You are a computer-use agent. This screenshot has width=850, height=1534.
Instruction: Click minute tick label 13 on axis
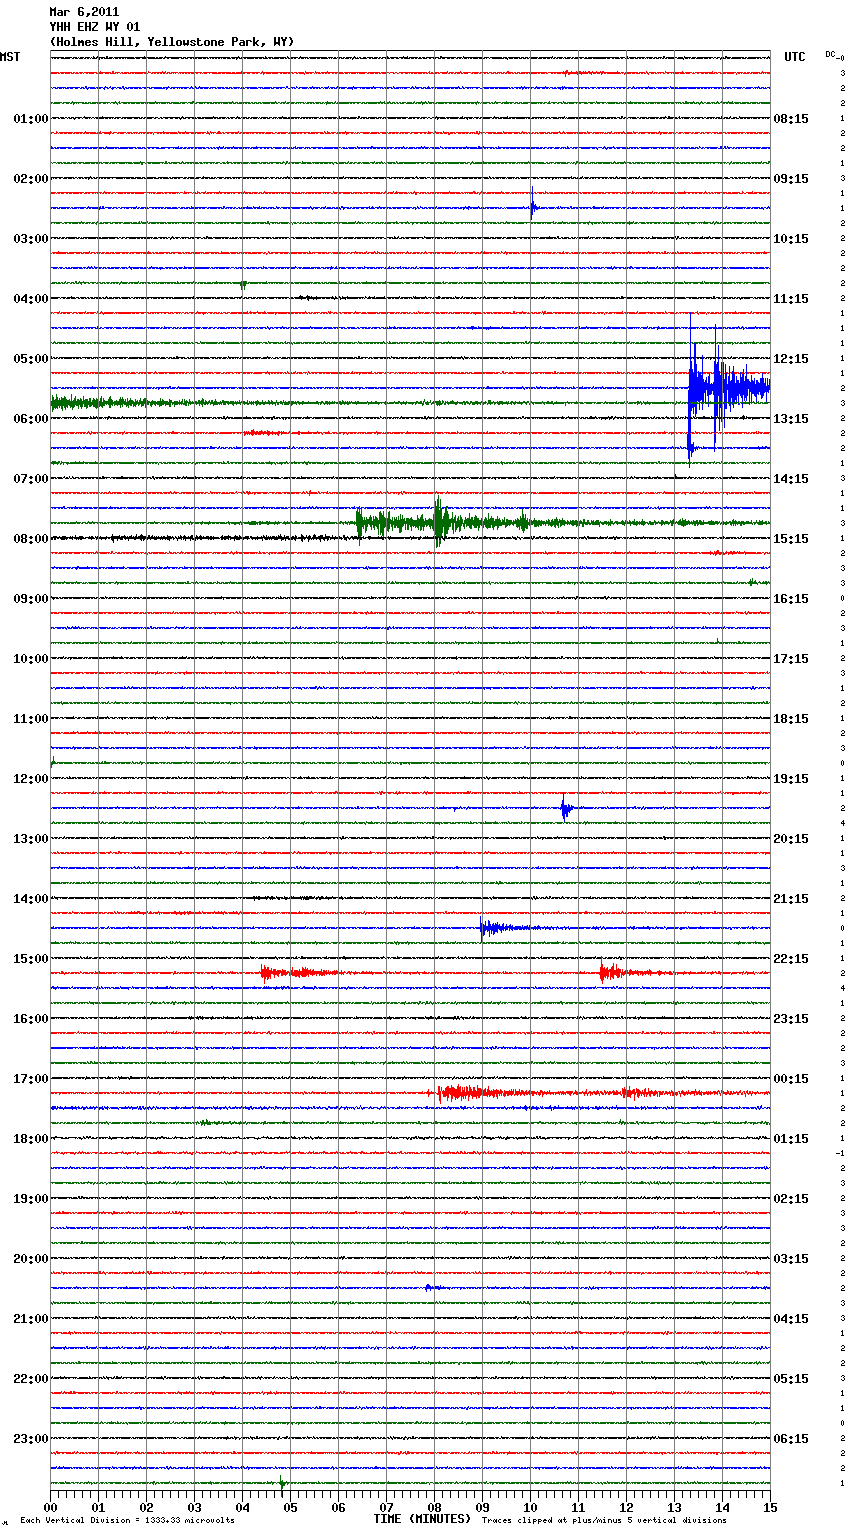coord(674,1506)
